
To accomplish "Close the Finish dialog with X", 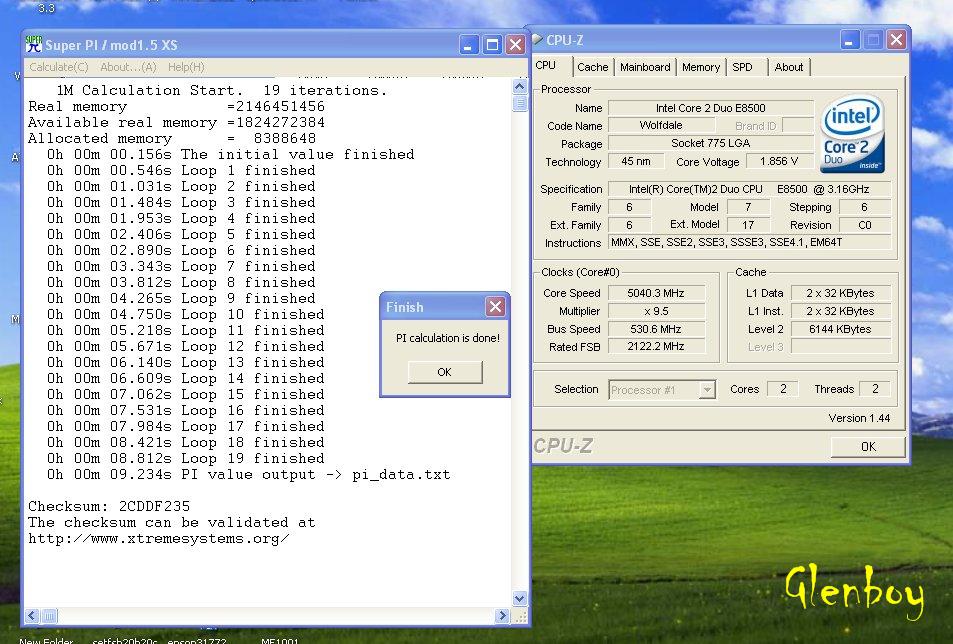I will (495, 307).
